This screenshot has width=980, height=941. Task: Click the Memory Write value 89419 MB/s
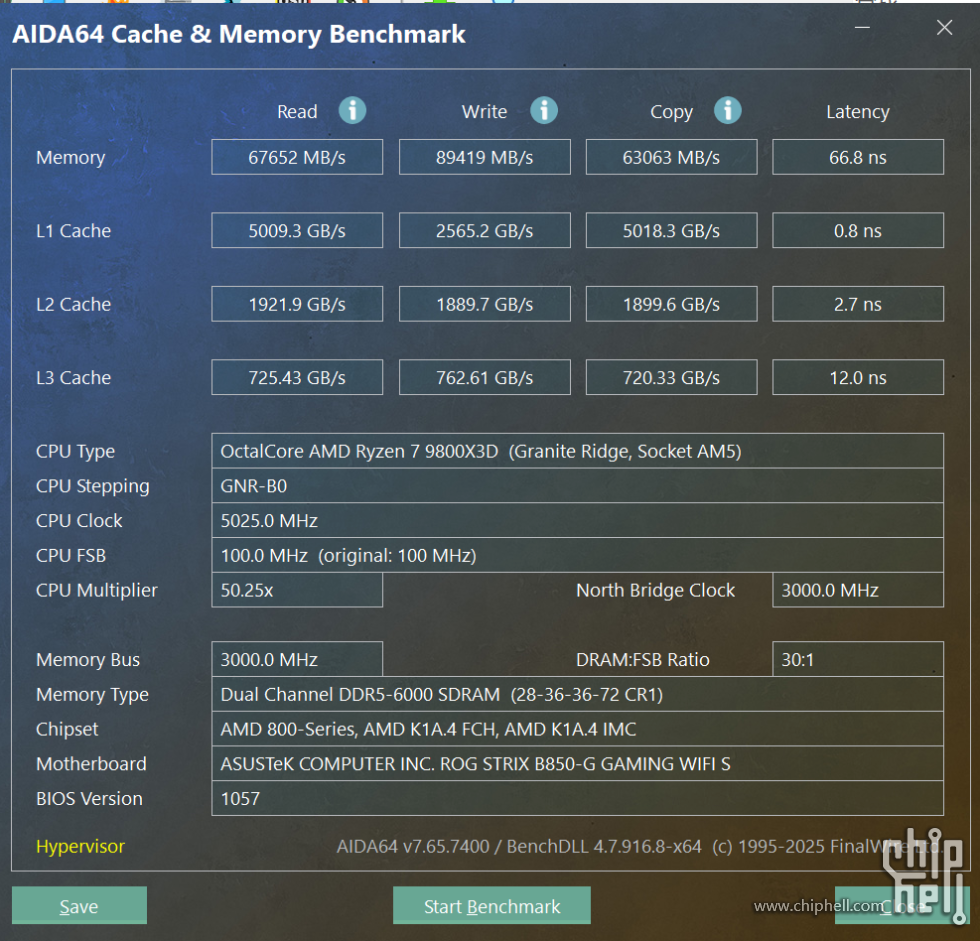pyautogui.click(x=484, y=157)
